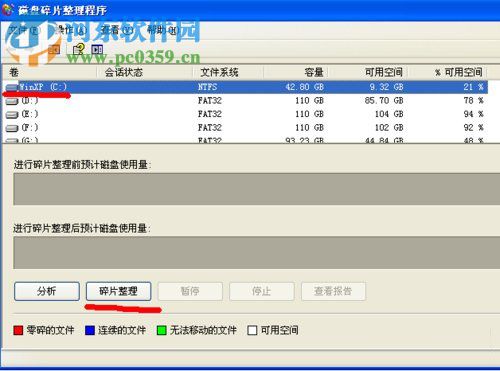Sort by the 容量 column header

click(x=296, y=72)
